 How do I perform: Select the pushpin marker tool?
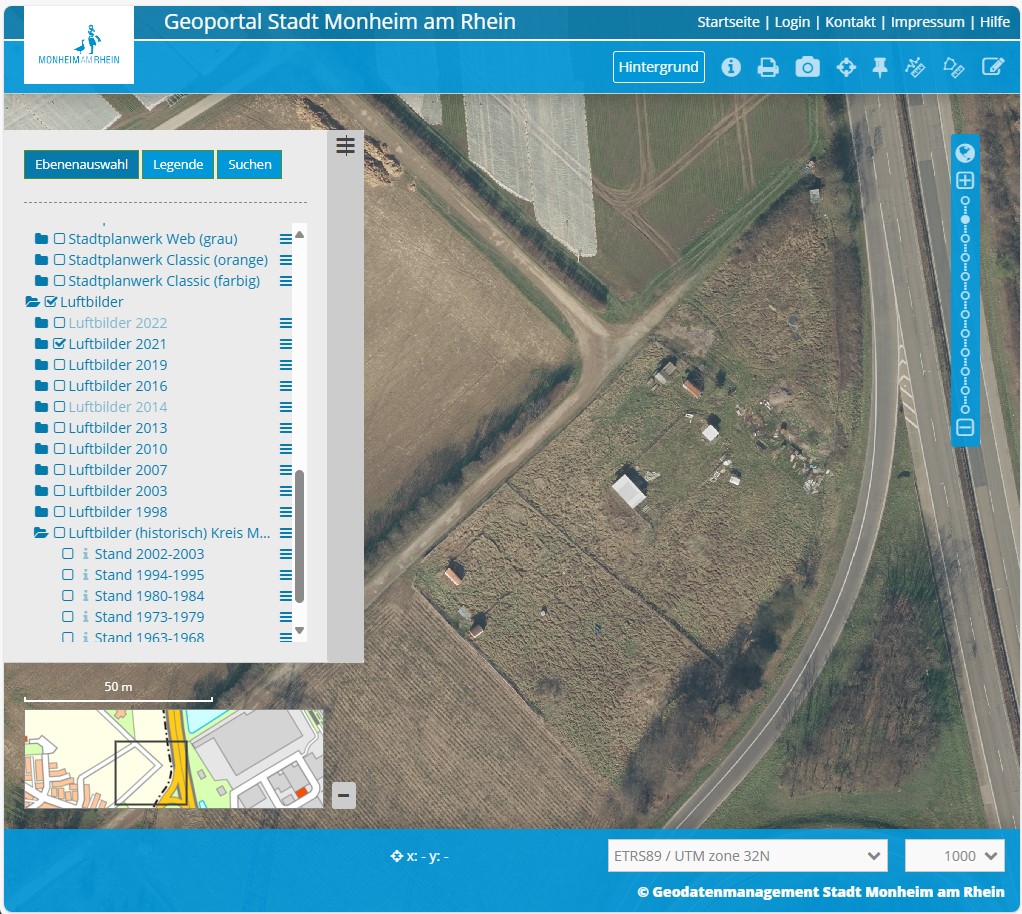click(880, 67)
